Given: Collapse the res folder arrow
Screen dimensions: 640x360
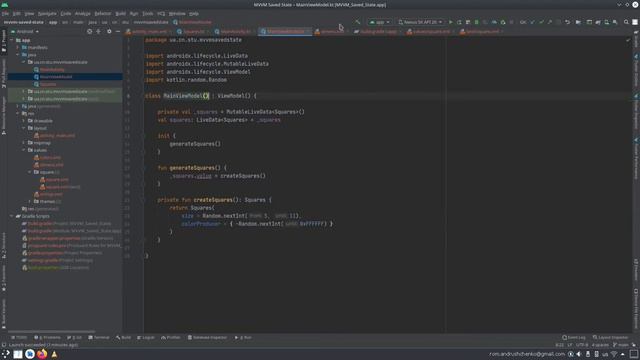Looking at the screenshot, I should pyautogui.click(x=18, y=113).
